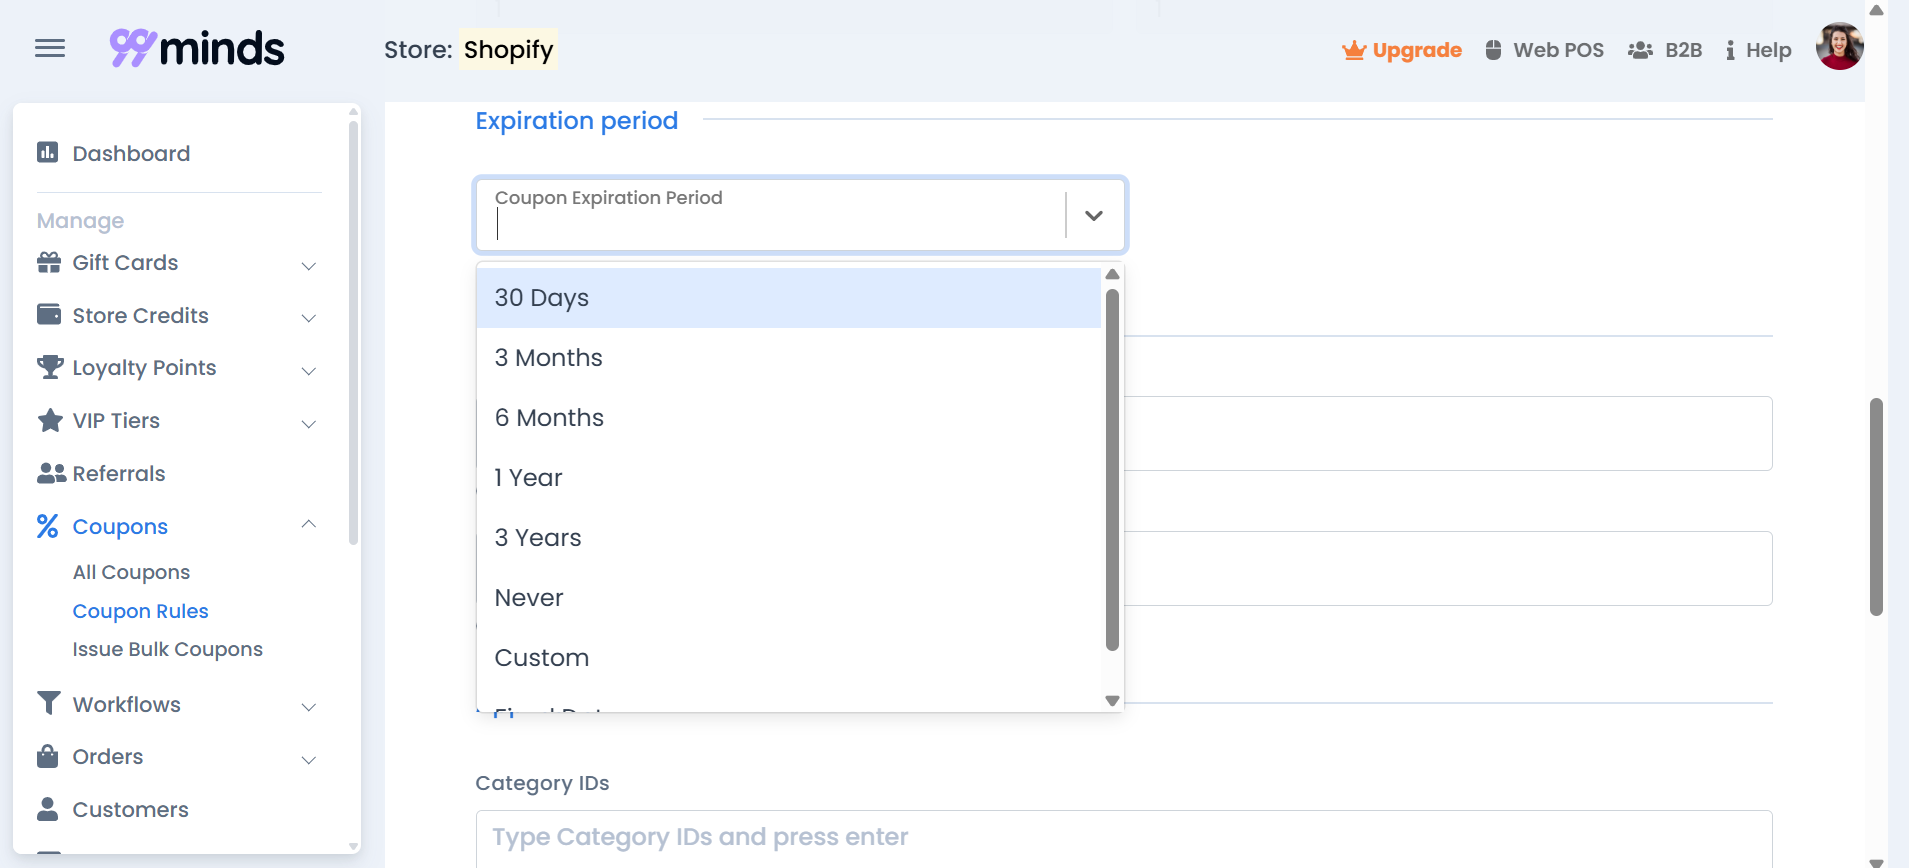Screen dimensions: 1909x868
Task: Click the Workflows funnel icon
Action: [48, 703]
